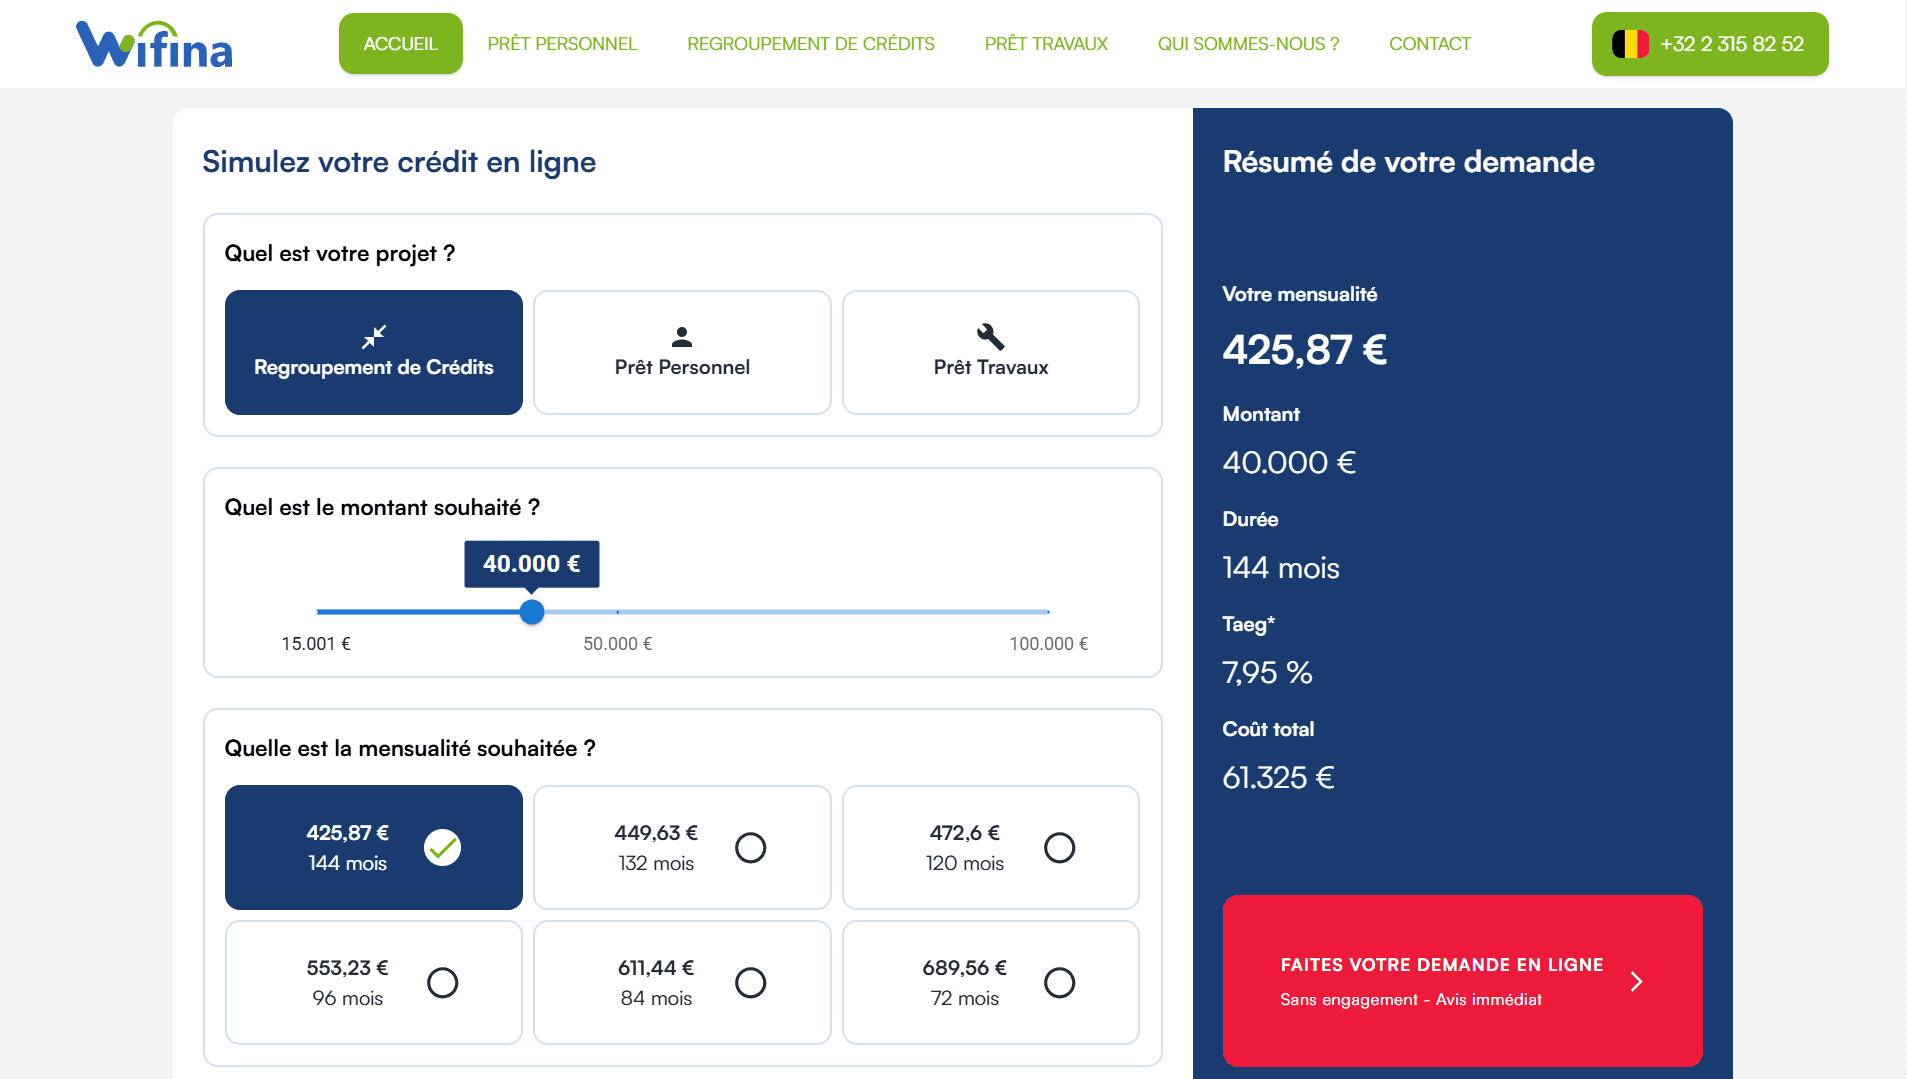This screenshot has width=1907, height=1079.
Task: Select the crossed-arrows Regroupement de Crédits icon
Action: coord(374,336)
